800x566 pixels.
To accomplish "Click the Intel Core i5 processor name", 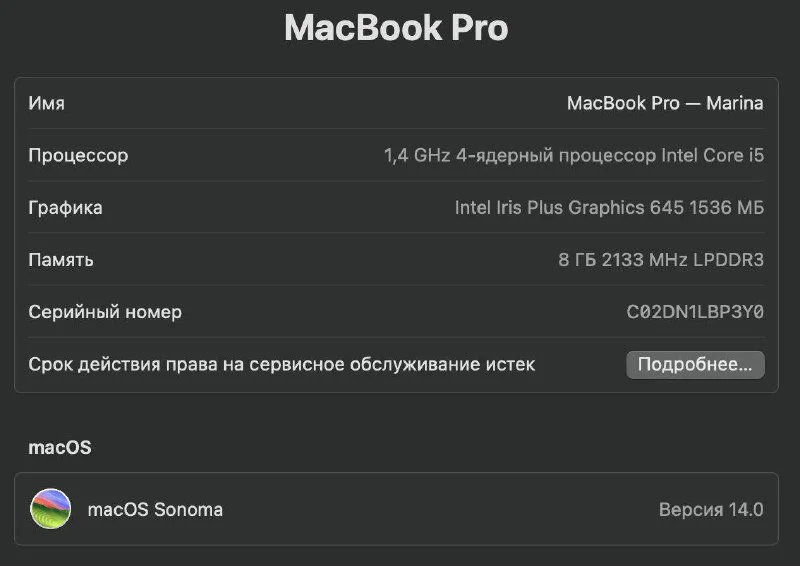I will point(713,156).
